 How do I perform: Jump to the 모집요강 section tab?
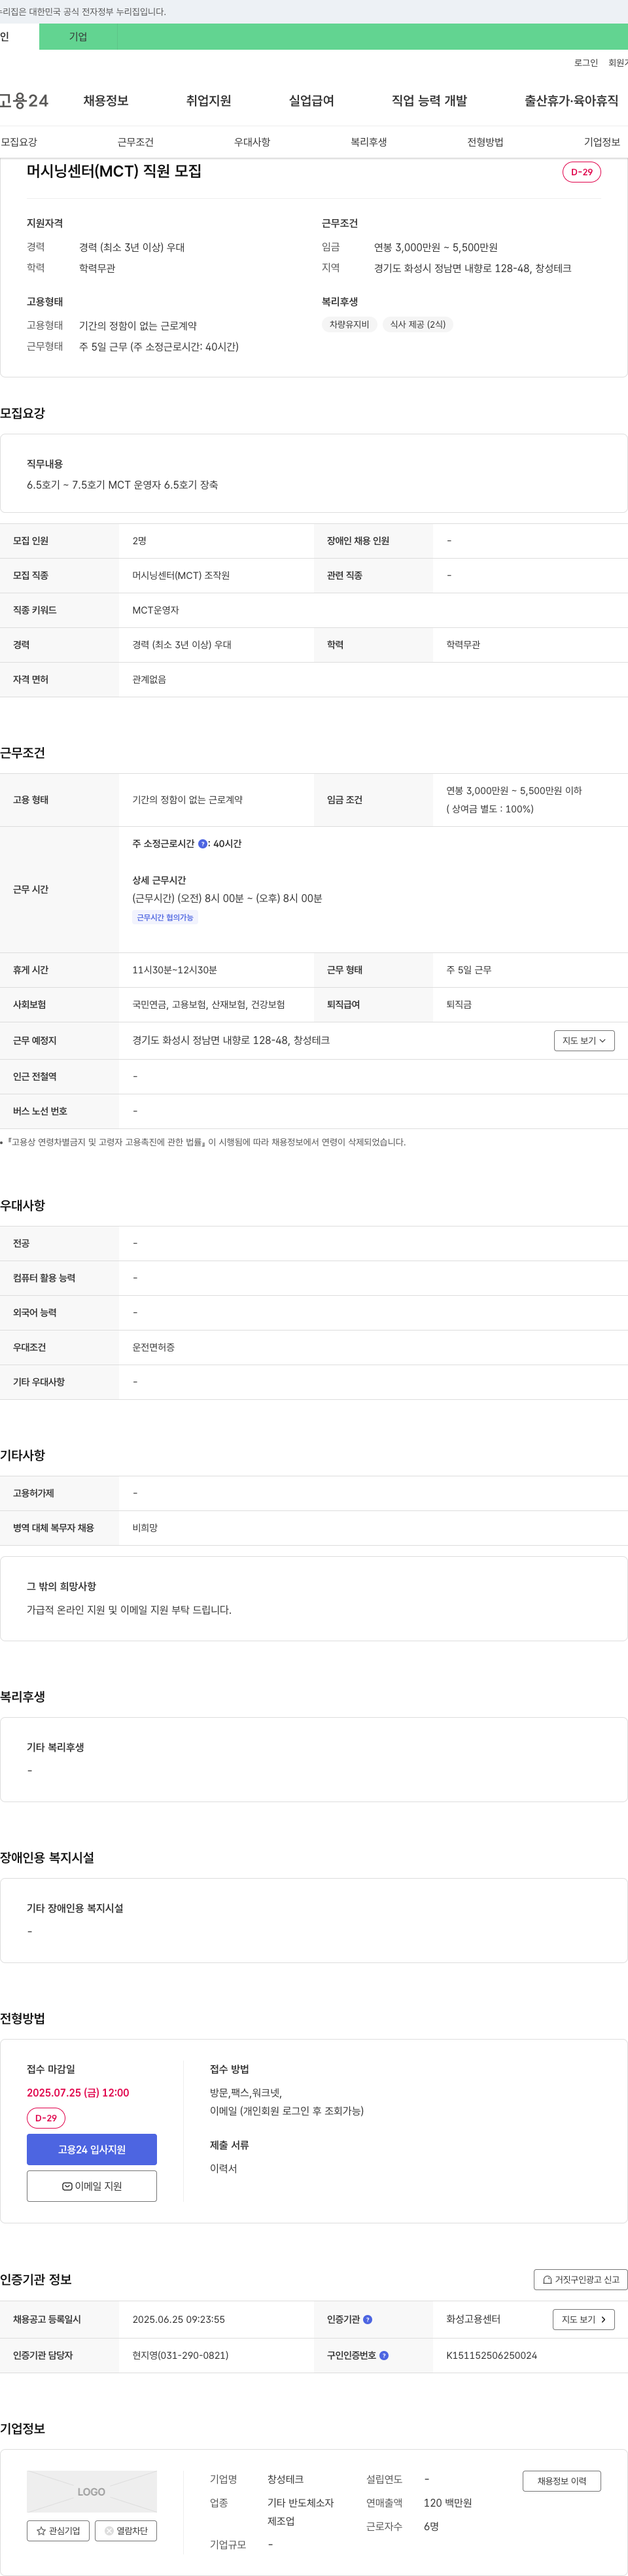[x=19, y=142]
